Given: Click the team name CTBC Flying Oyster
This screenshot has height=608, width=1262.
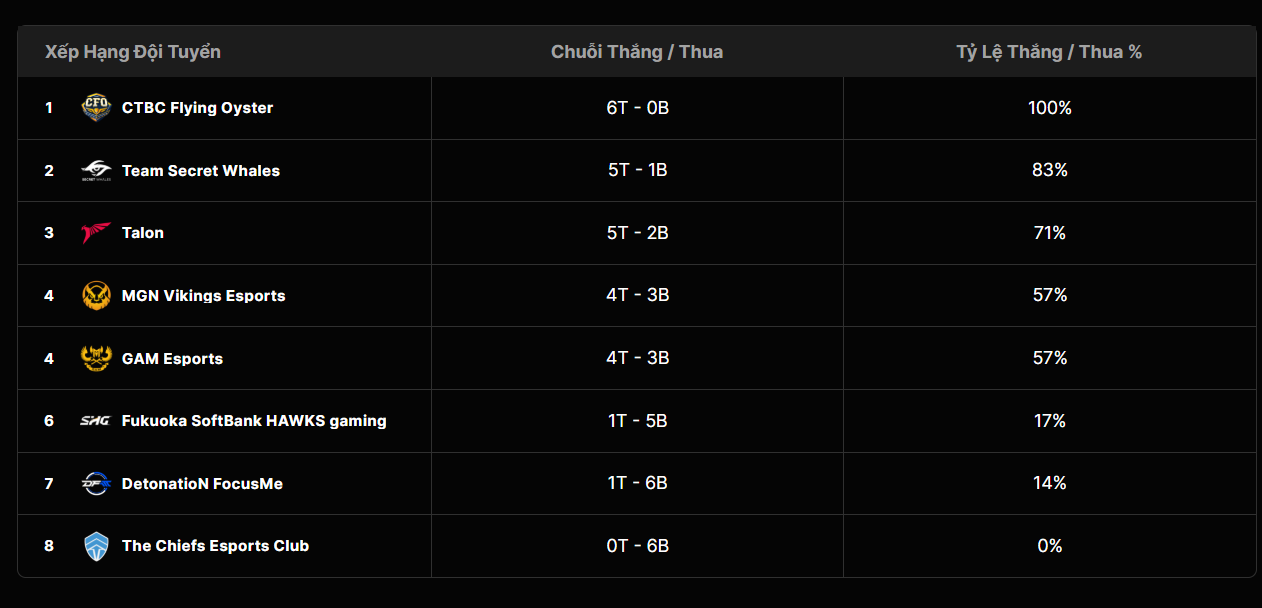Looking at the screenshot, I should [x=197, y=107].
